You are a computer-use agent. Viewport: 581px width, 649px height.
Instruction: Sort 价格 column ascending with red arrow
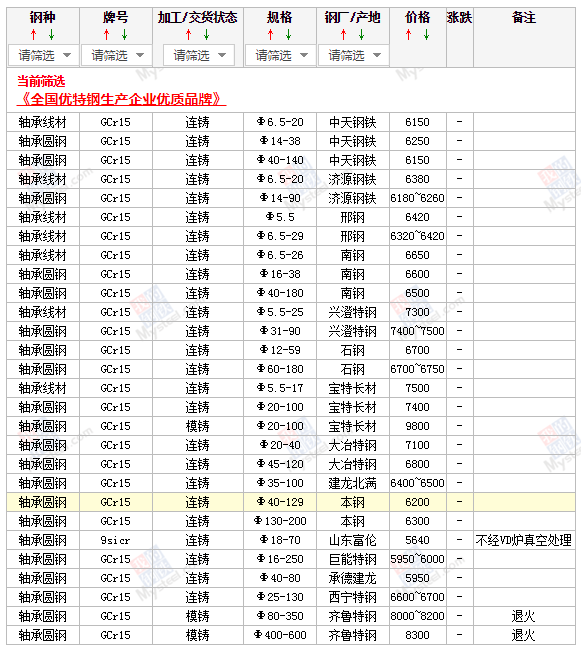click(409, 35)
